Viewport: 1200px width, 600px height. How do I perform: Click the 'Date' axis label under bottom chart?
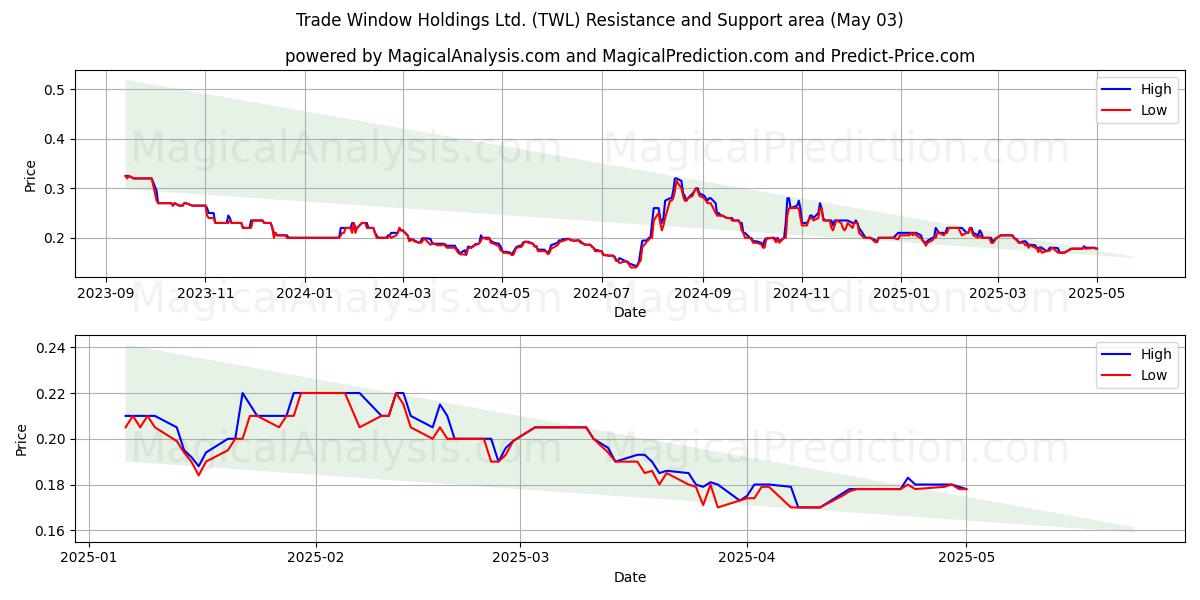630,577
